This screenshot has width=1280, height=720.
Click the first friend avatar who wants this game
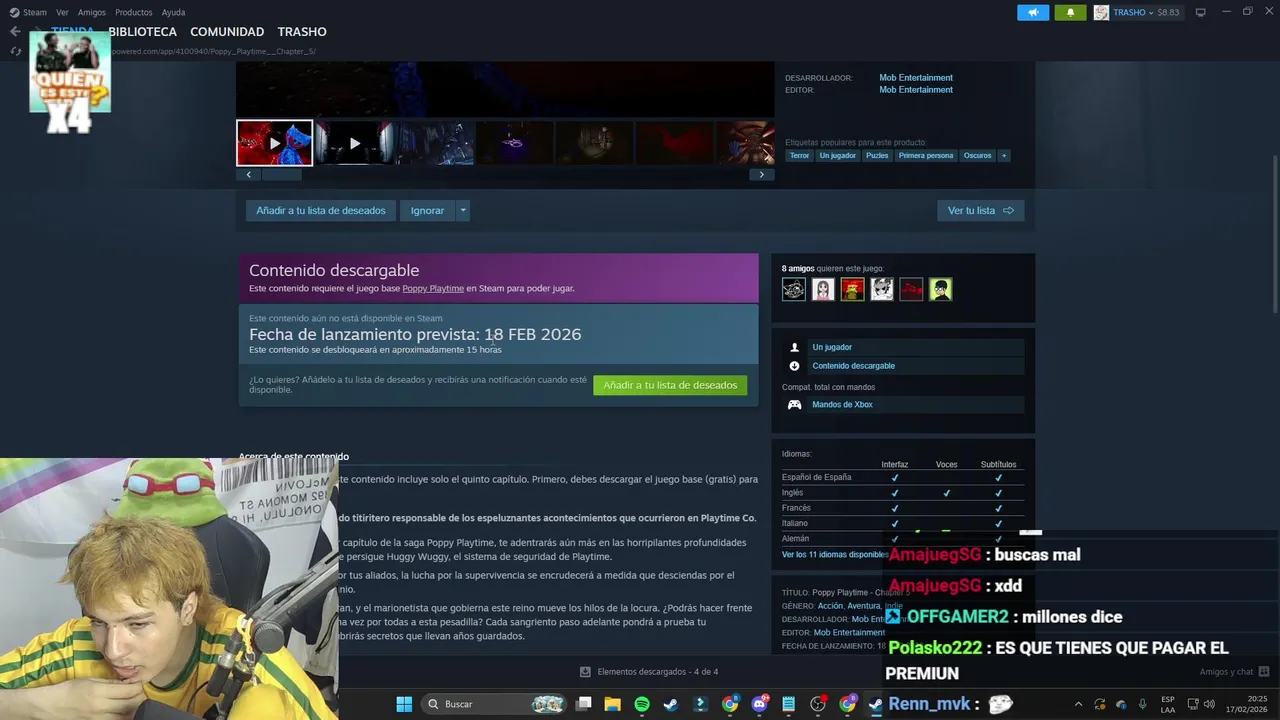click(794, 290)
